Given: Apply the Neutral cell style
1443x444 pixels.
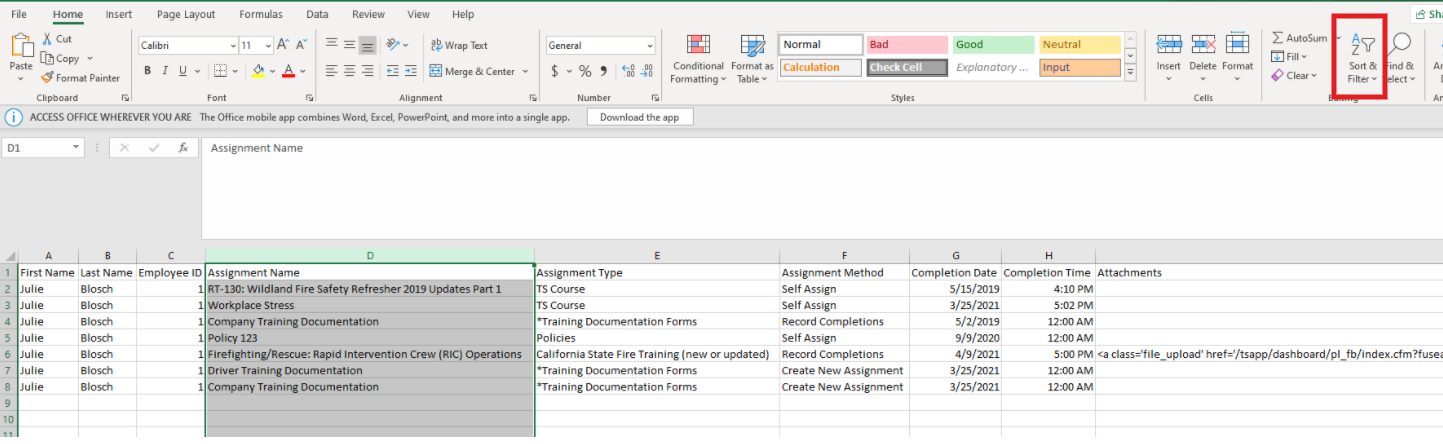Looking at the screenshot, I should pos(1079,45).
